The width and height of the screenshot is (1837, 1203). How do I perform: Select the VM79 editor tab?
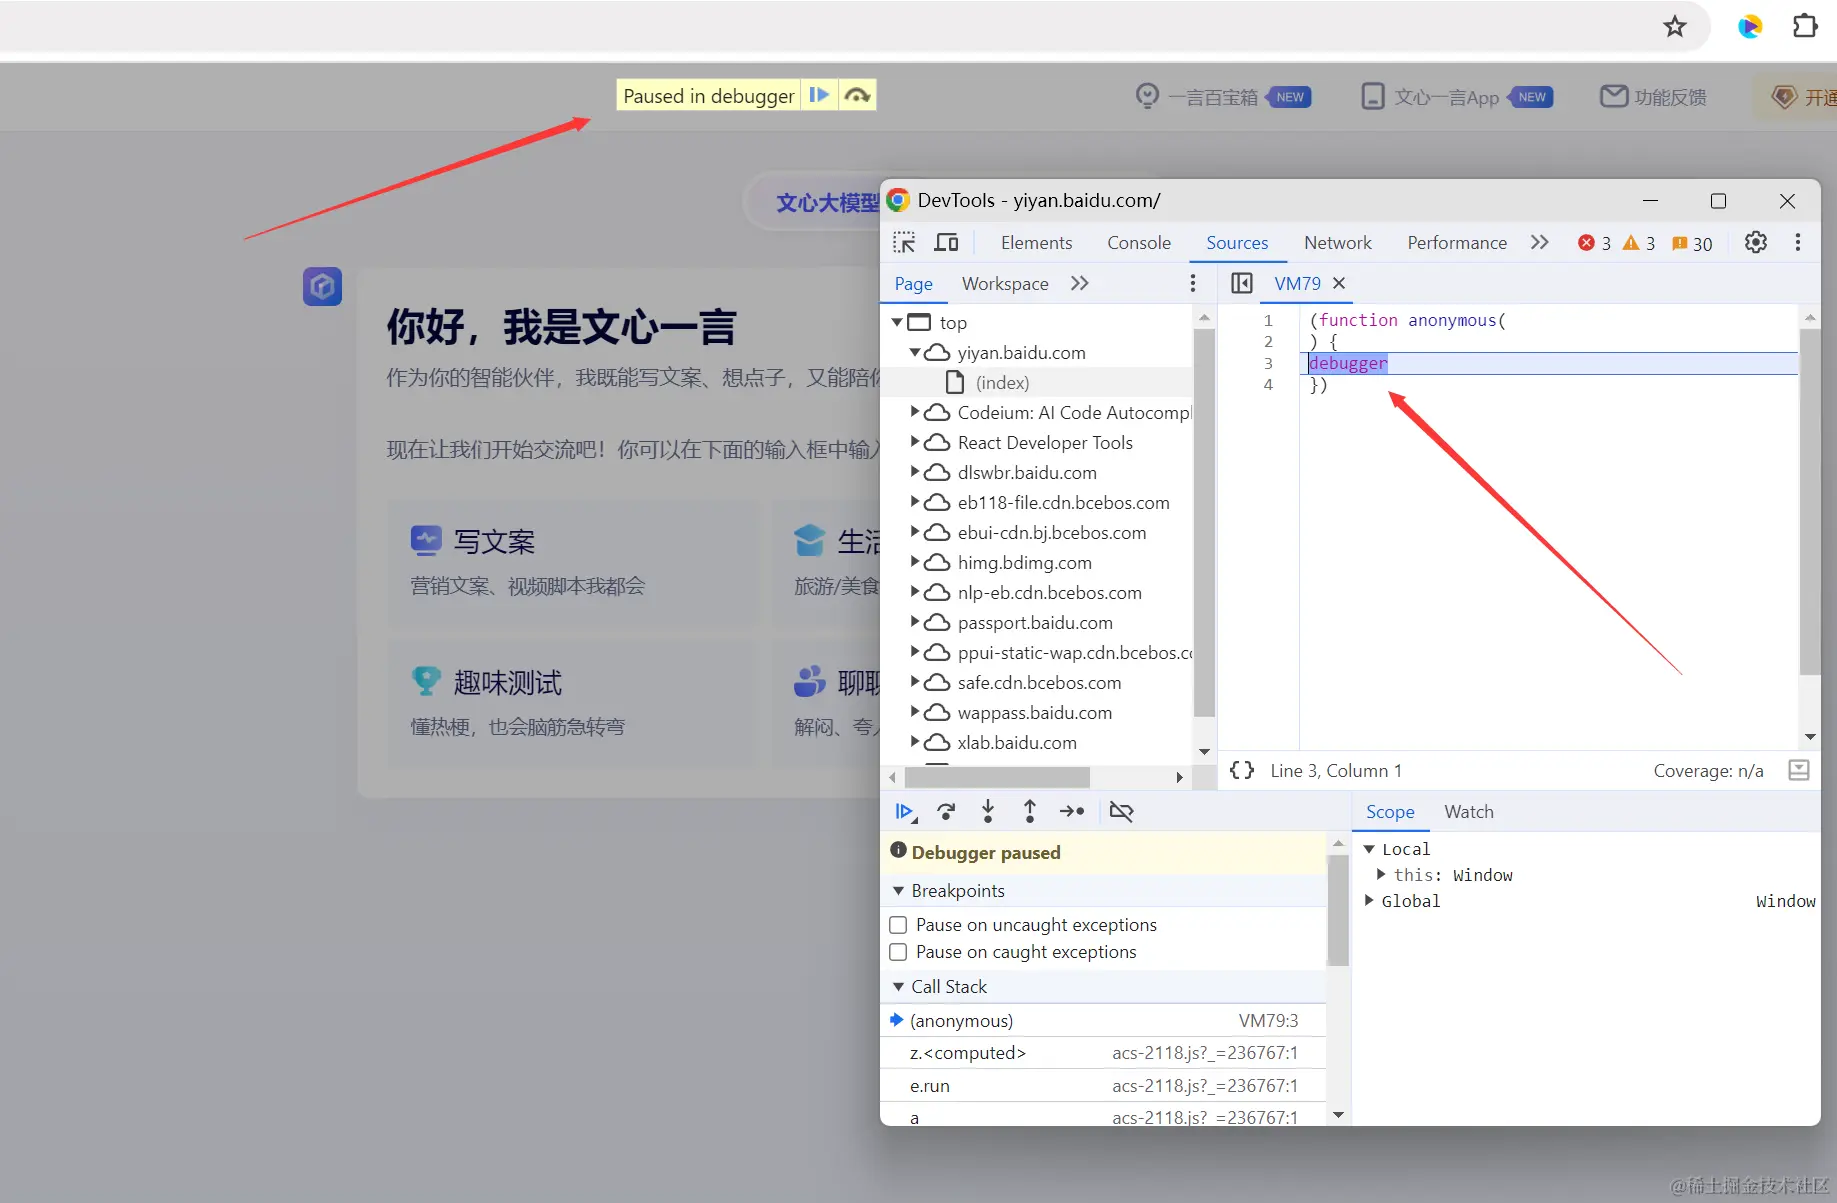(1297, 284)
